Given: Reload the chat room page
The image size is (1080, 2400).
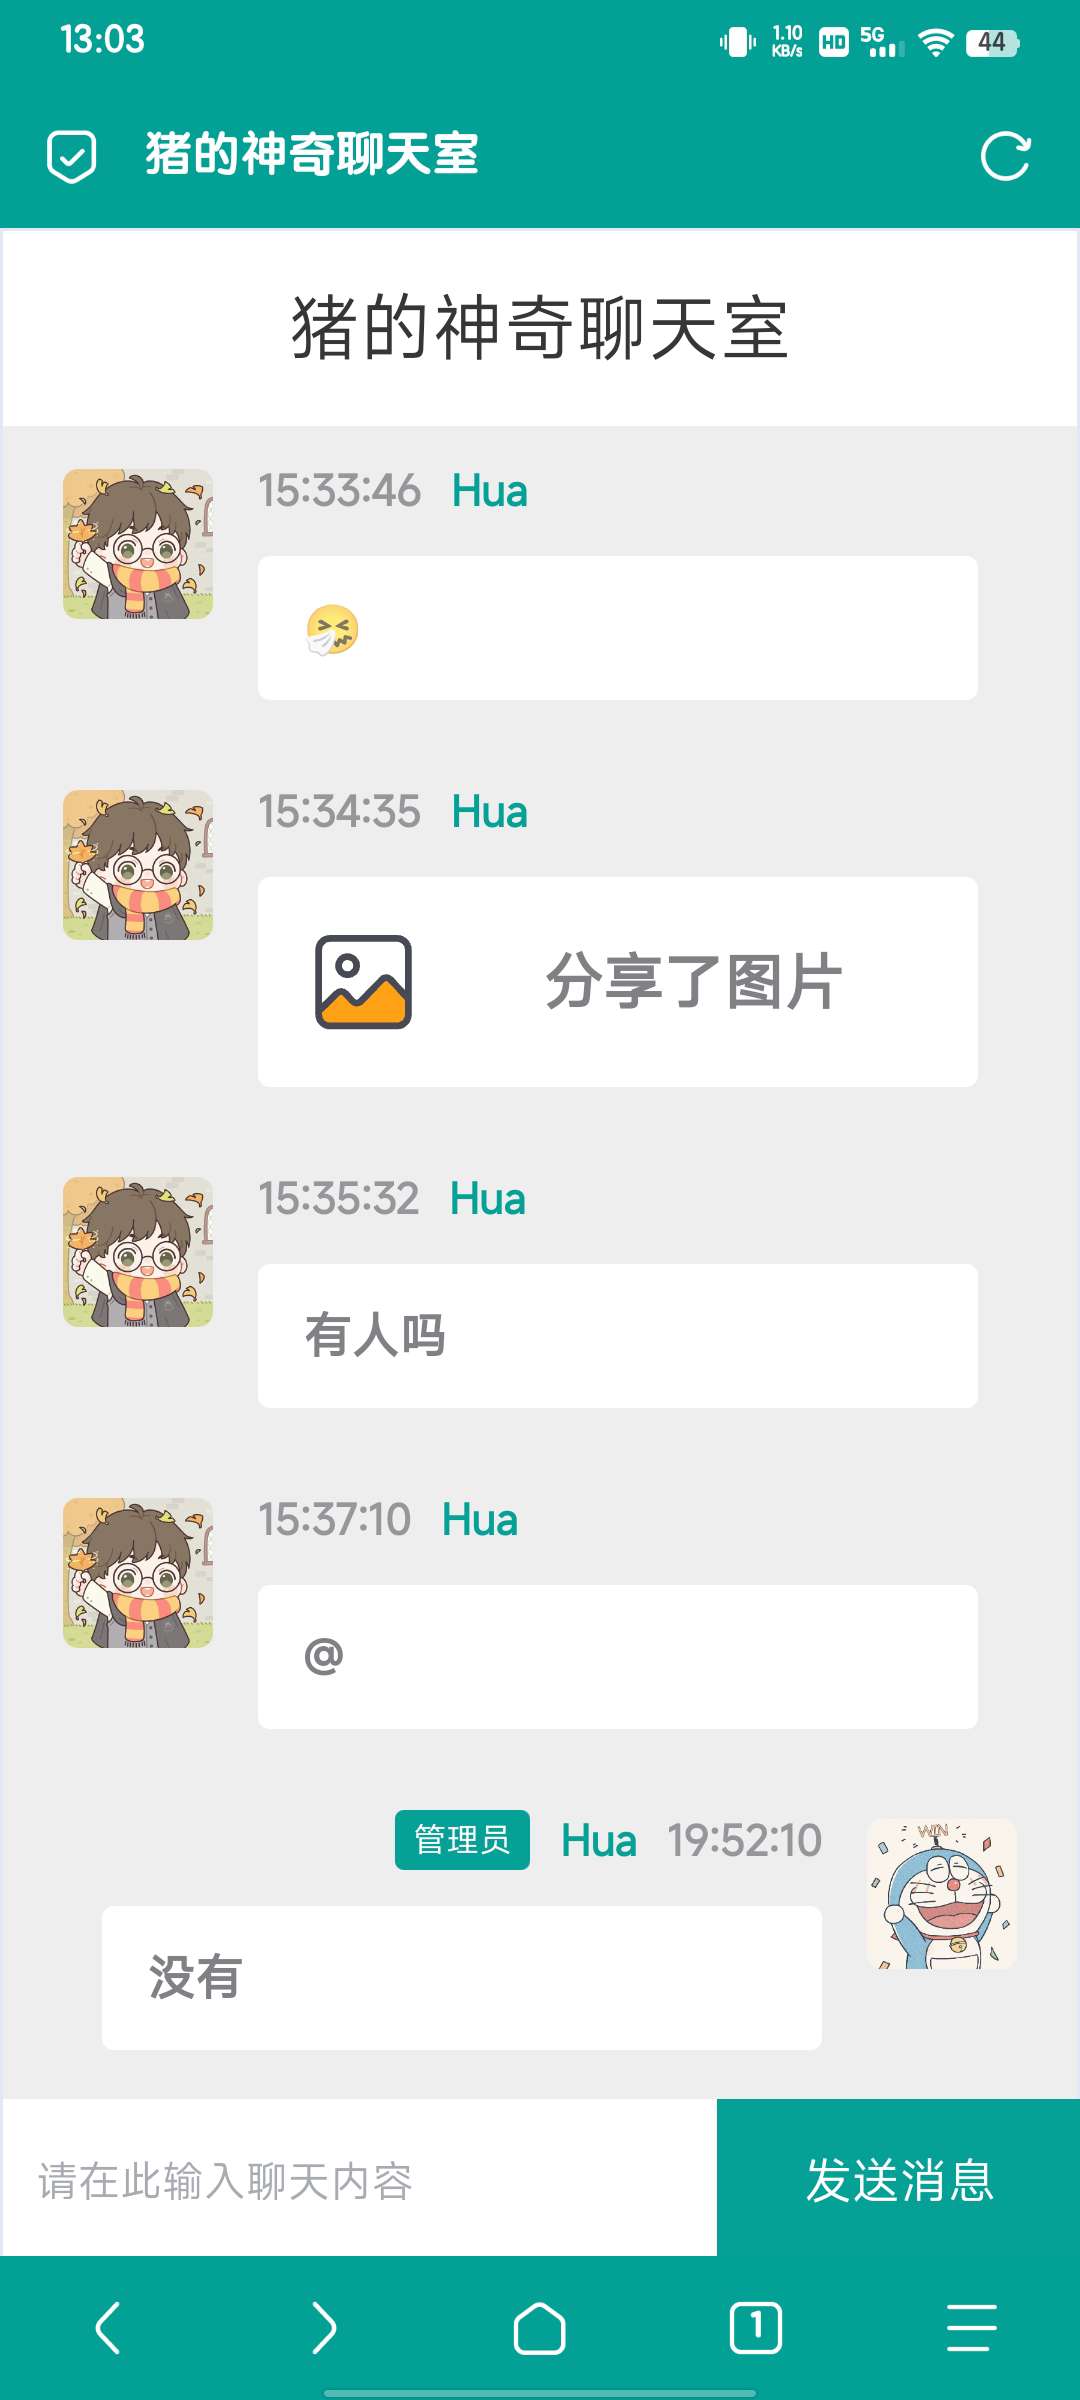Looking at the screenshot, I should tap(1005, 157).
